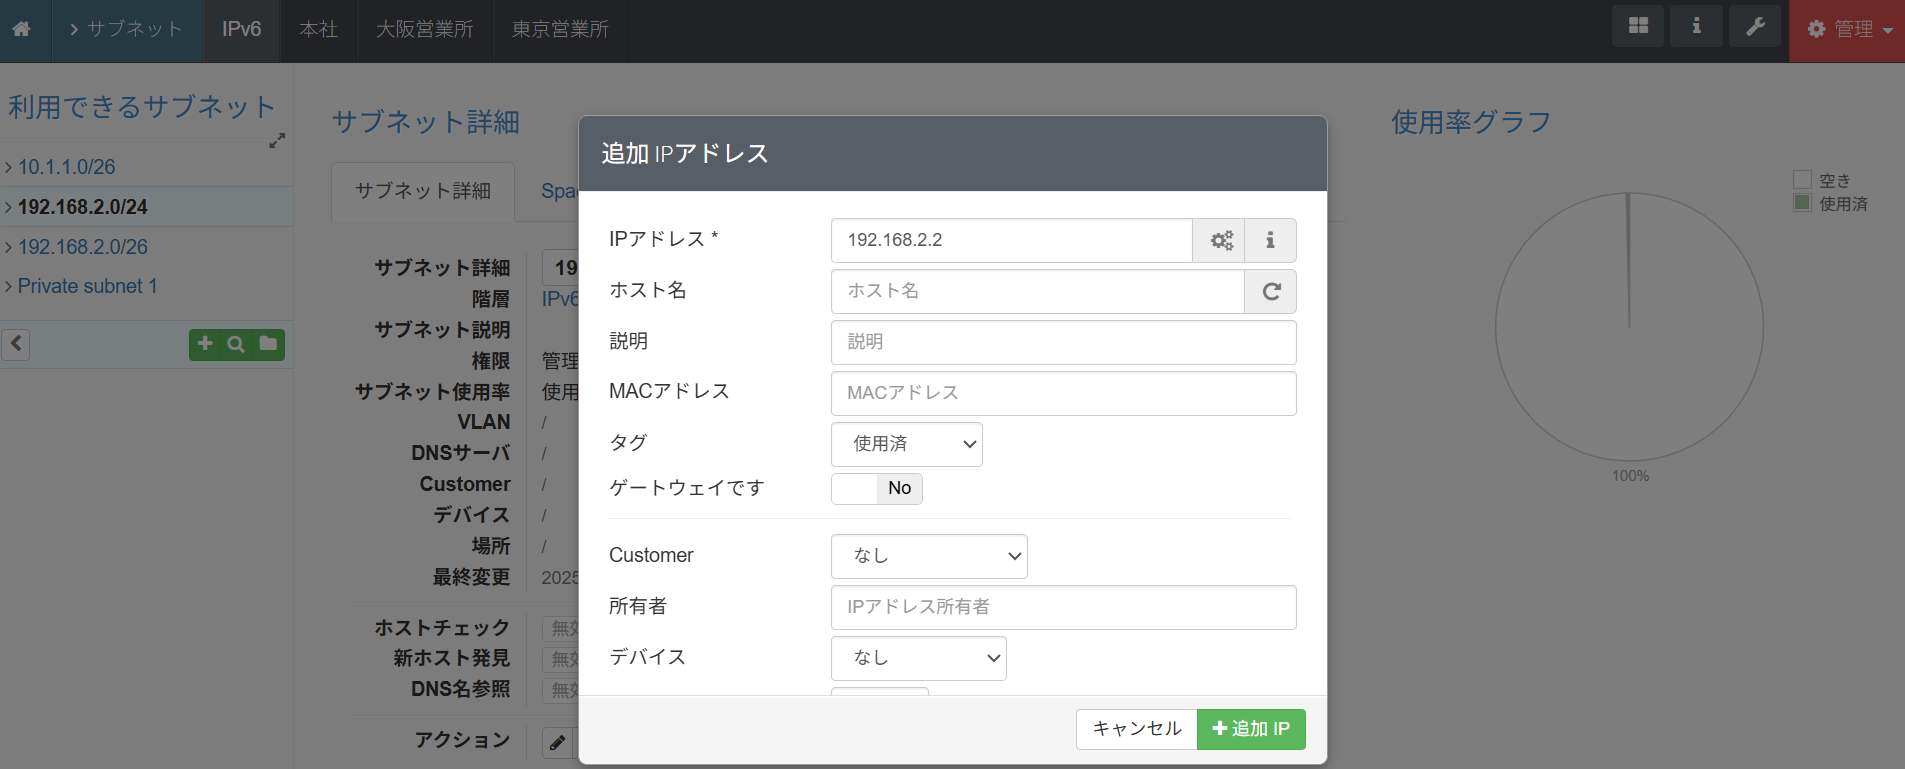Click the 100% label under pie chart
The height and width of the screenshot is (769, 1905).
point(1630,476)
